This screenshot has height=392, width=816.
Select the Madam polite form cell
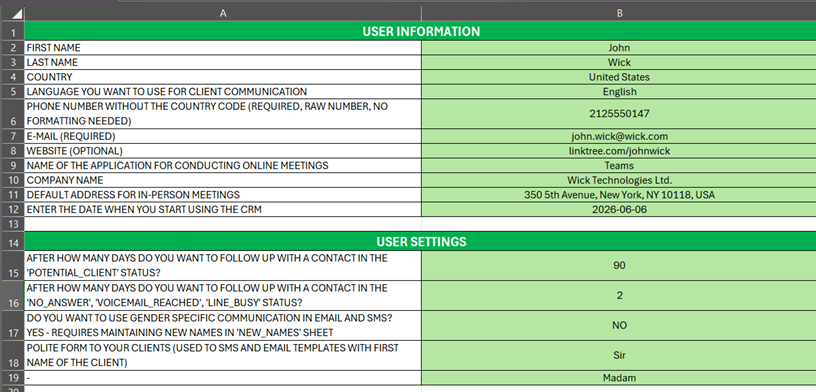pos(619,378)
